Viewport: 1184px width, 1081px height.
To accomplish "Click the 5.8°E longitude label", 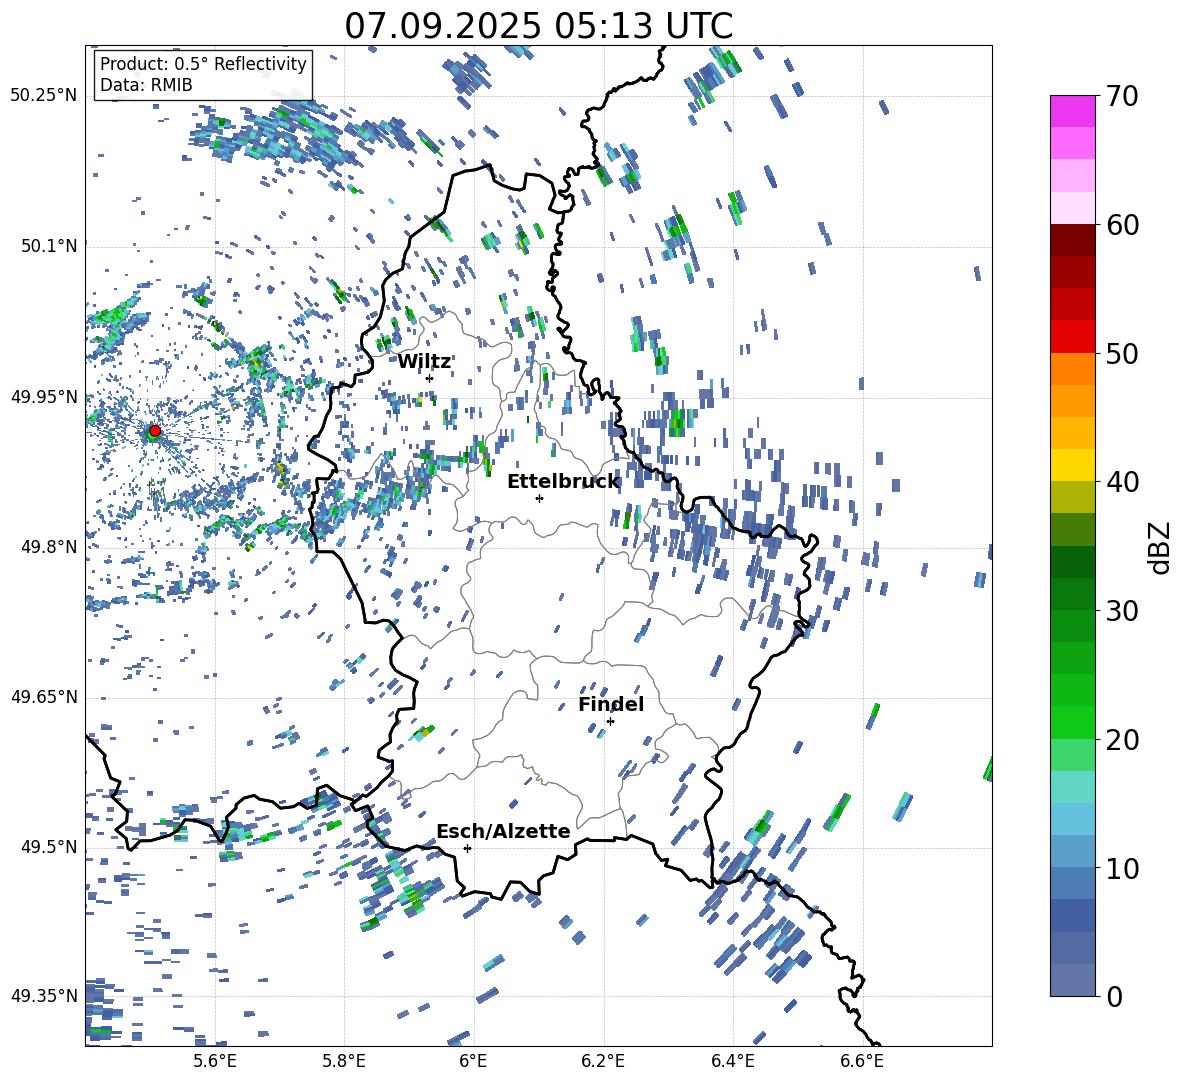I will [x=344, y=1061].
